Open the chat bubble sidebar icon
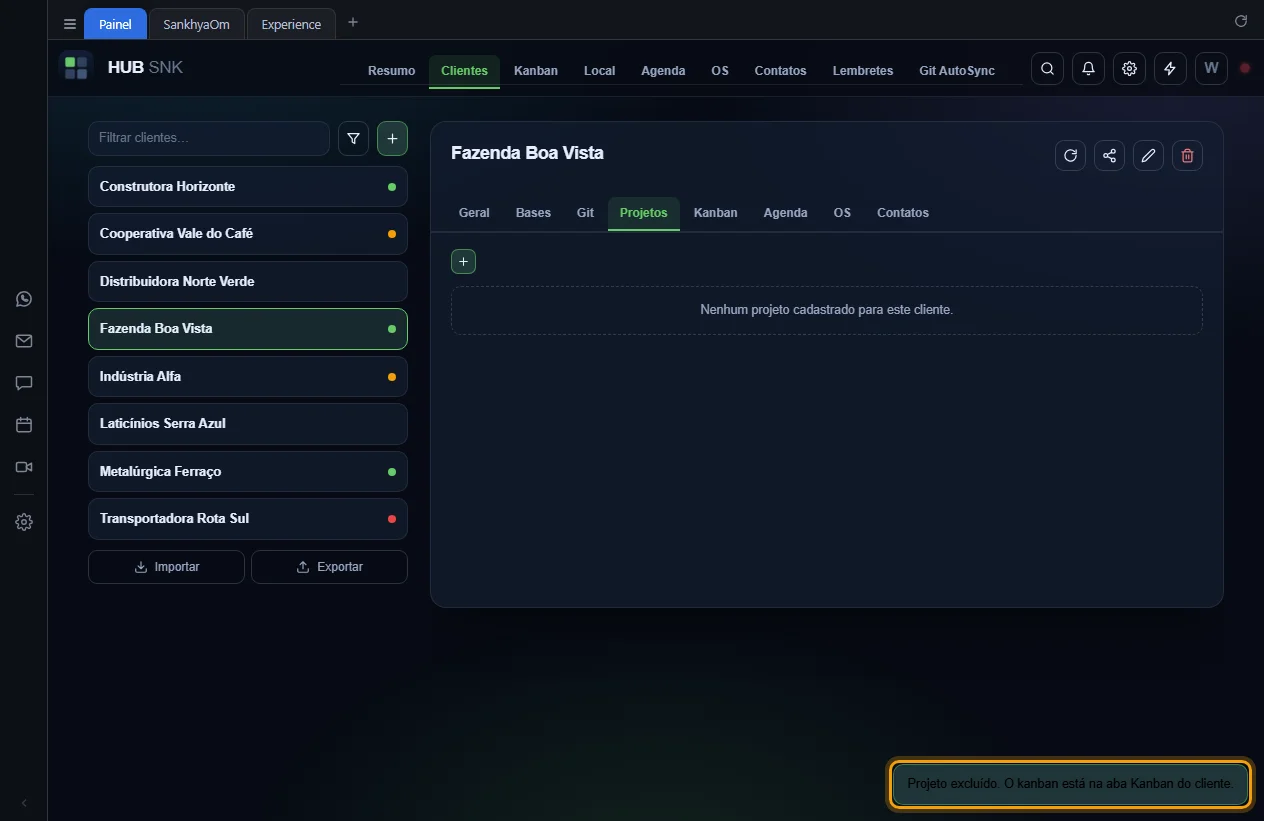The image size is (1264, 821). pos(24,383)
